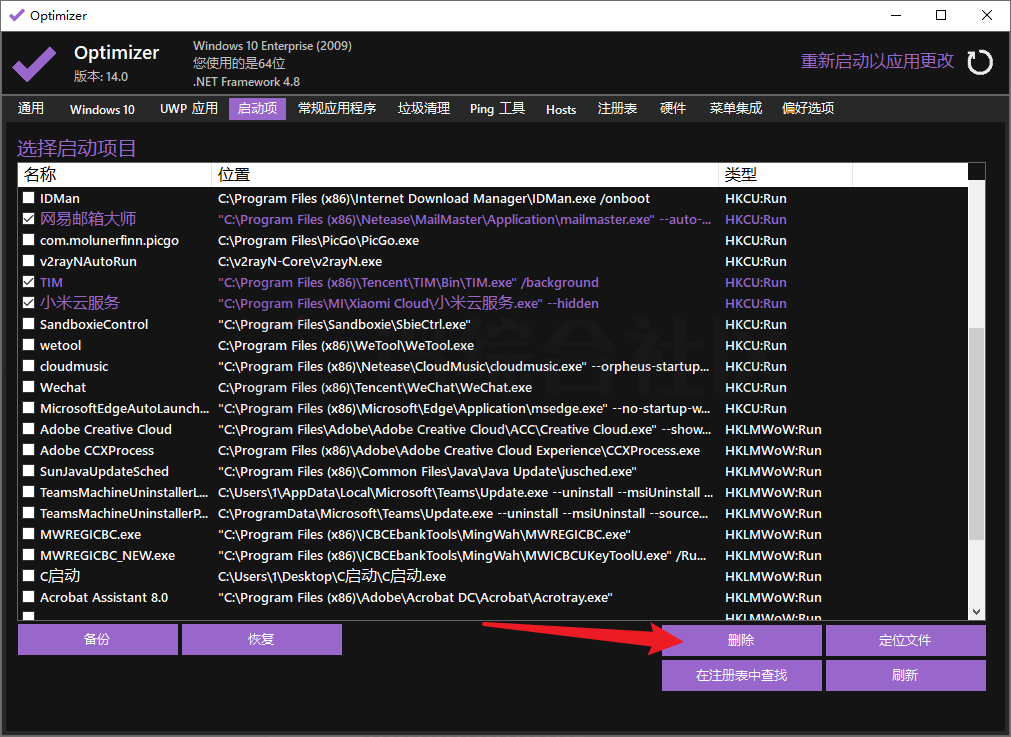Click the C:\v2rayN-Core\v2rayN.exe path

[x=300, y=261]
